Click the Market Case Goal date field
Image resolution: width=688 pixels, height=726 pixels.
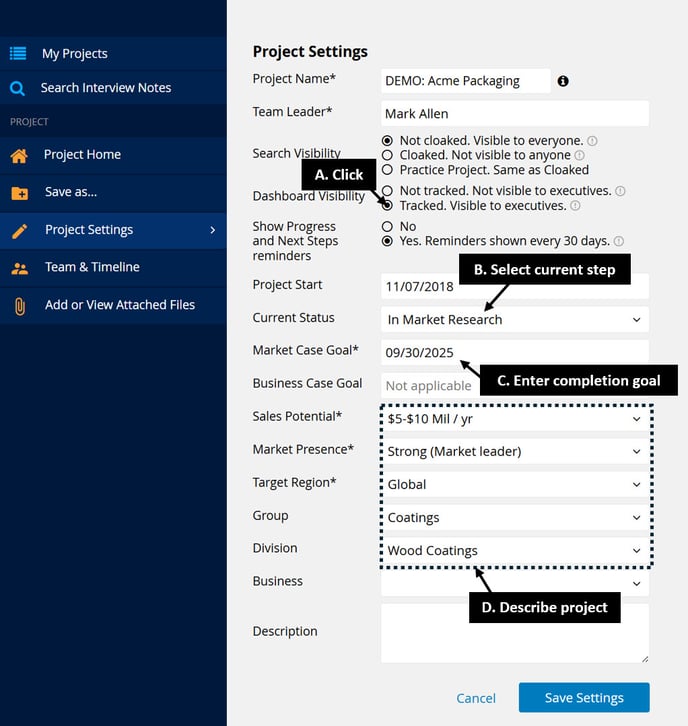click(x=515, y=352)
